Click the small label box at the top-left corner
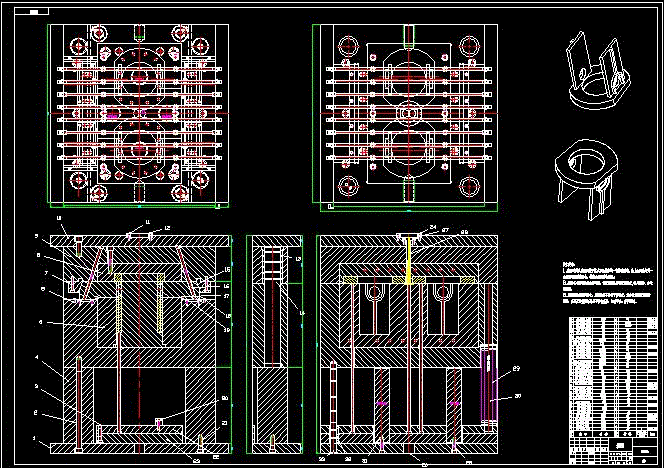The image size is (664, 468). coord(32,11)
